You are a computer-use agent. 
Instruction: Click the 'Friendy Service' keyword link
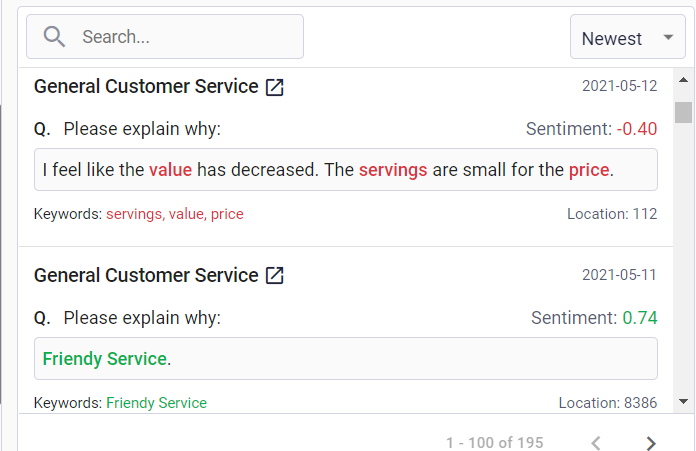point(156,403)
